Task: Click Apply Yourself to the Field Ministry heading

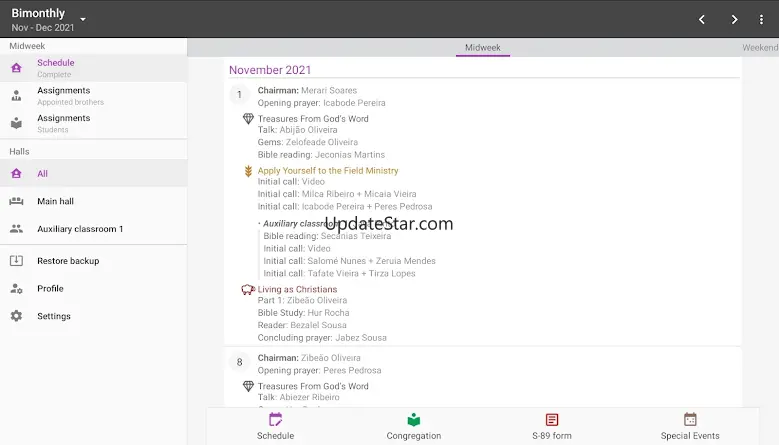Action: point(328,170)
